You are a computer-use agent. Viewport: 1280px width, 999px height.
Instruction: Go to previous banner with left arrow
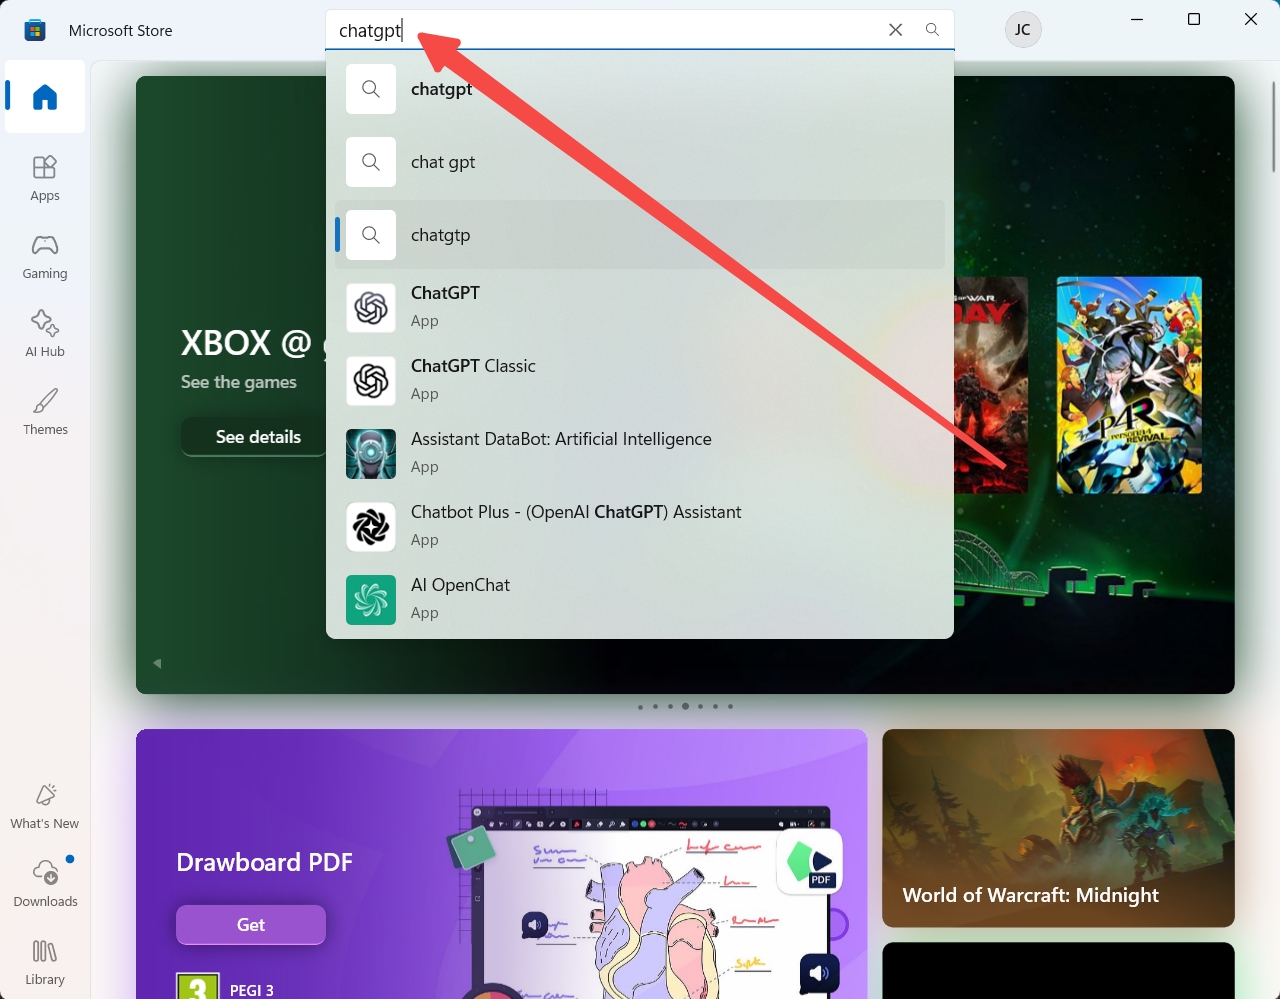tap(157, 663)
